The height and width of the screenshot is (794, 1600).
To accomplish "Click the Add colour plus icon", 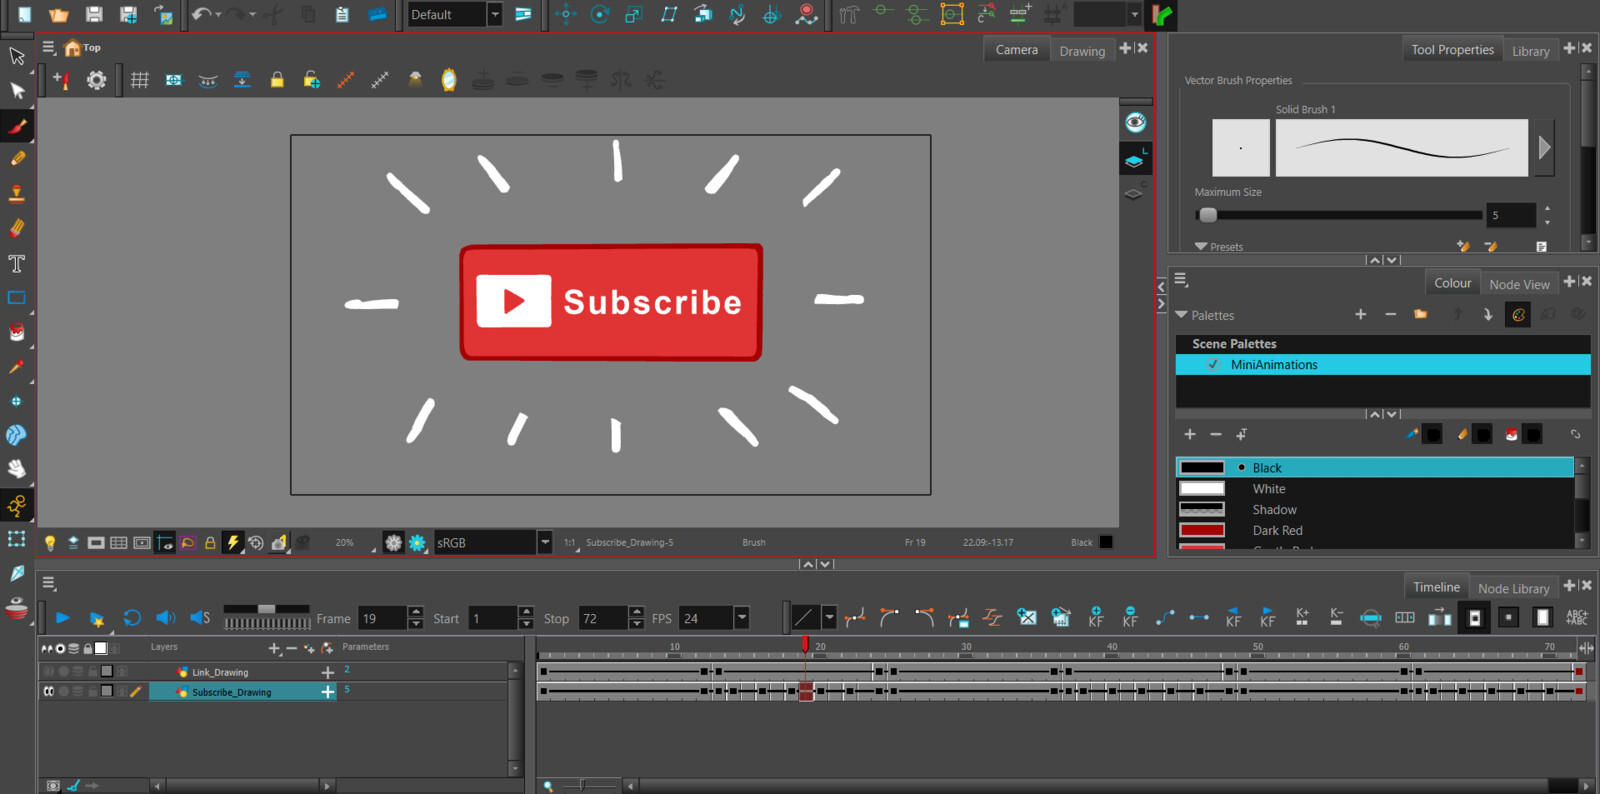I will pos(1190,434).
